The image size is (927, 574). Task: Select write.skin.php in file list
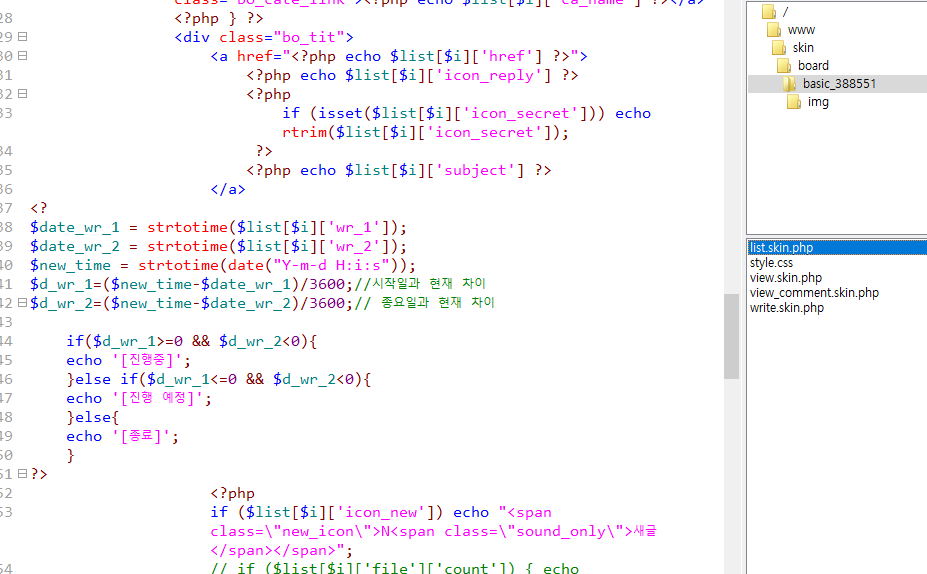[786, 307]
